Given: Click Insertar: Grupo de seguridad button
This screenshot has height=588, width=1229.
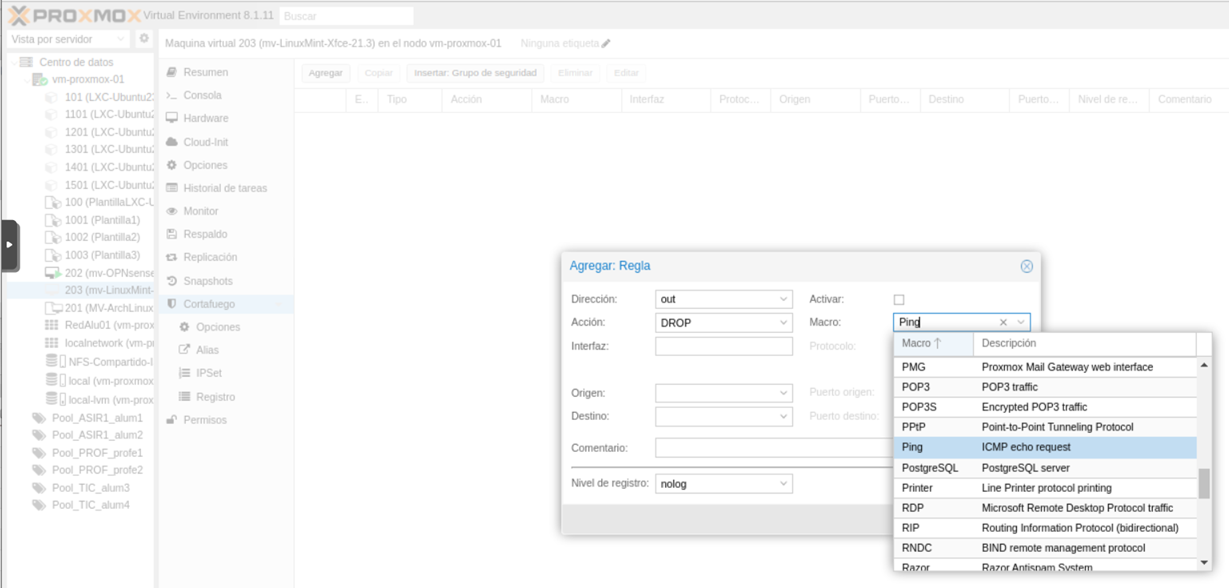Looking at the screenshot, I should tap(475, 73).
